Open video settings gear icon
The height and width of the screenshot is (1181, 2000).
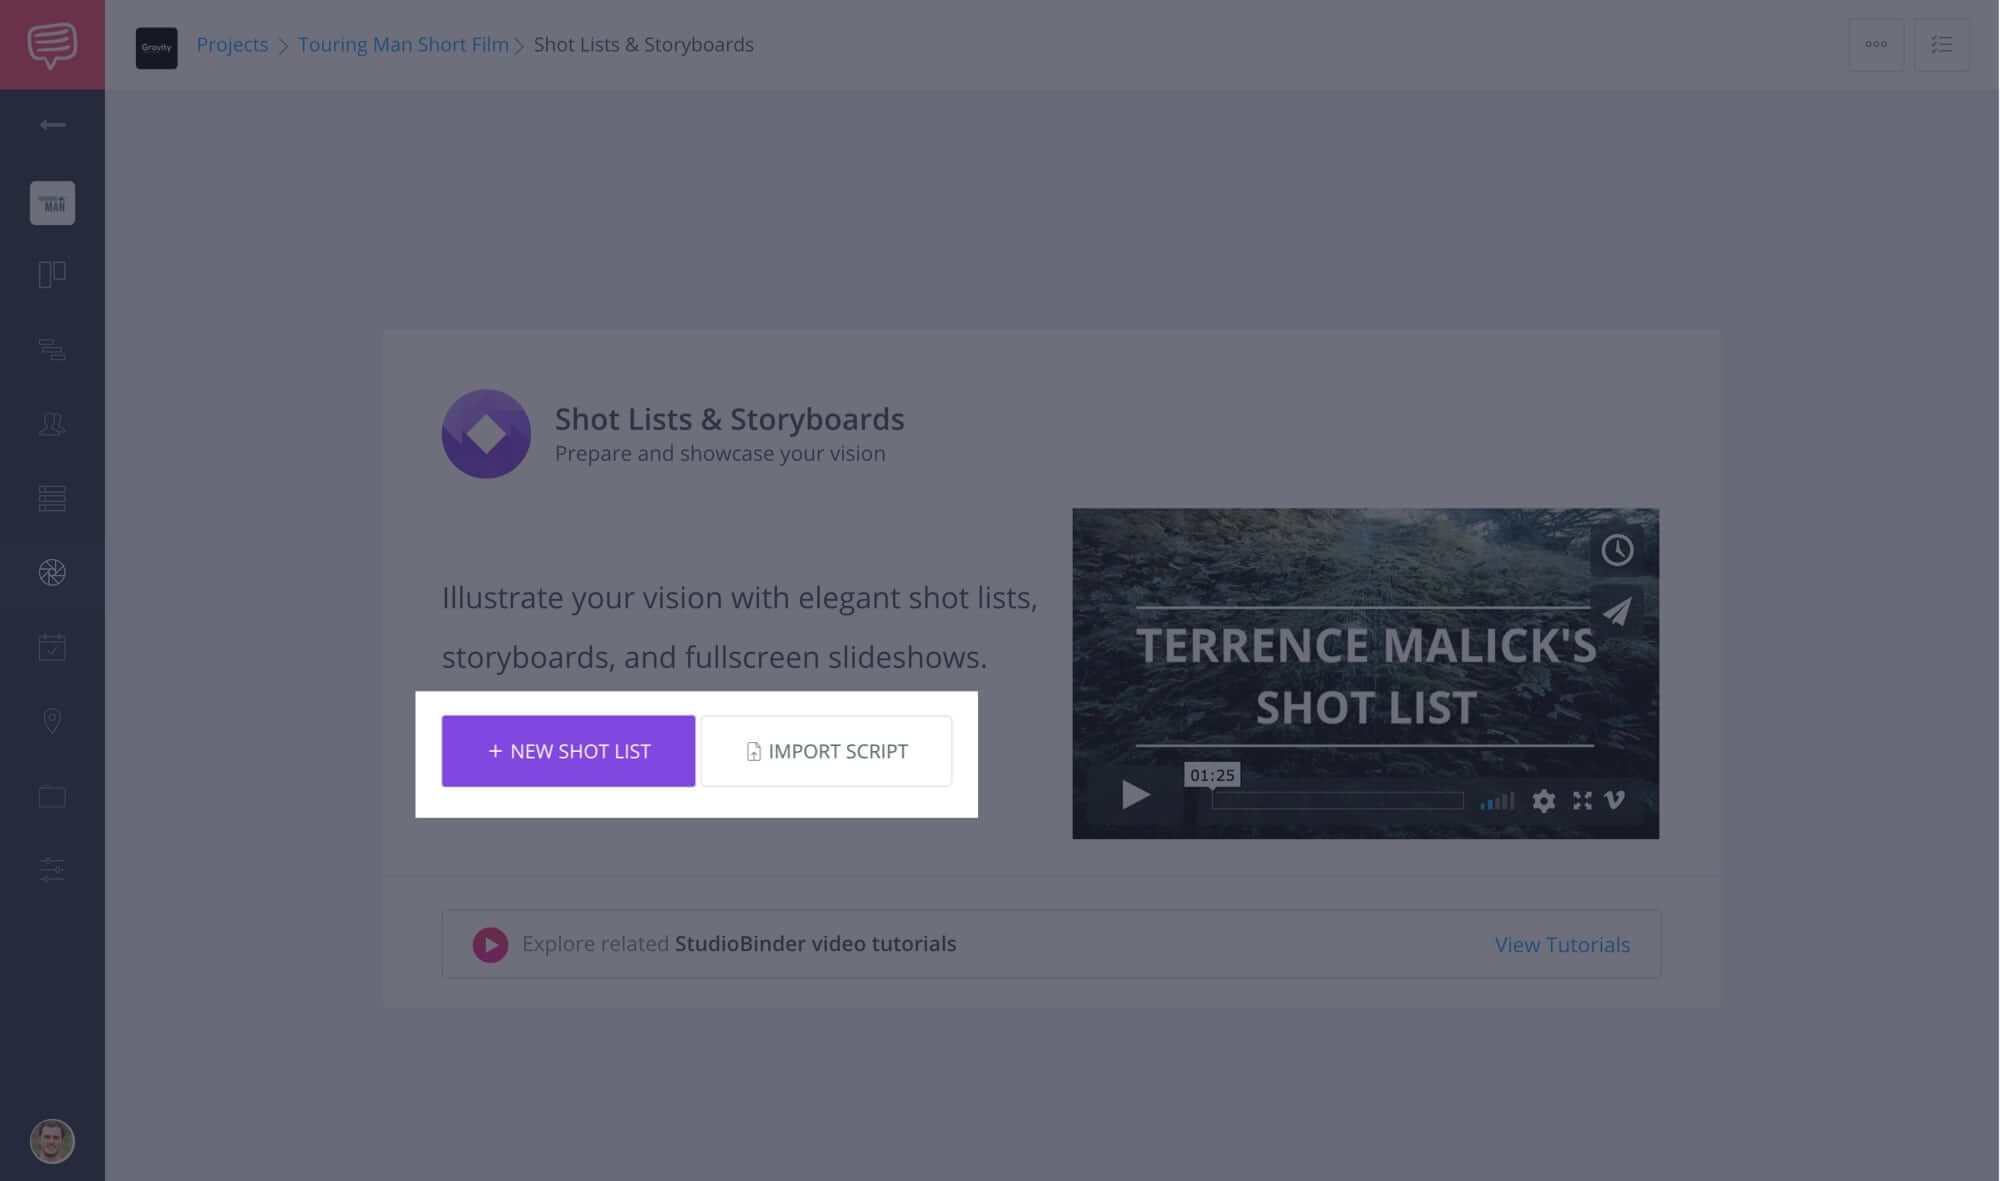(1544, 801)
